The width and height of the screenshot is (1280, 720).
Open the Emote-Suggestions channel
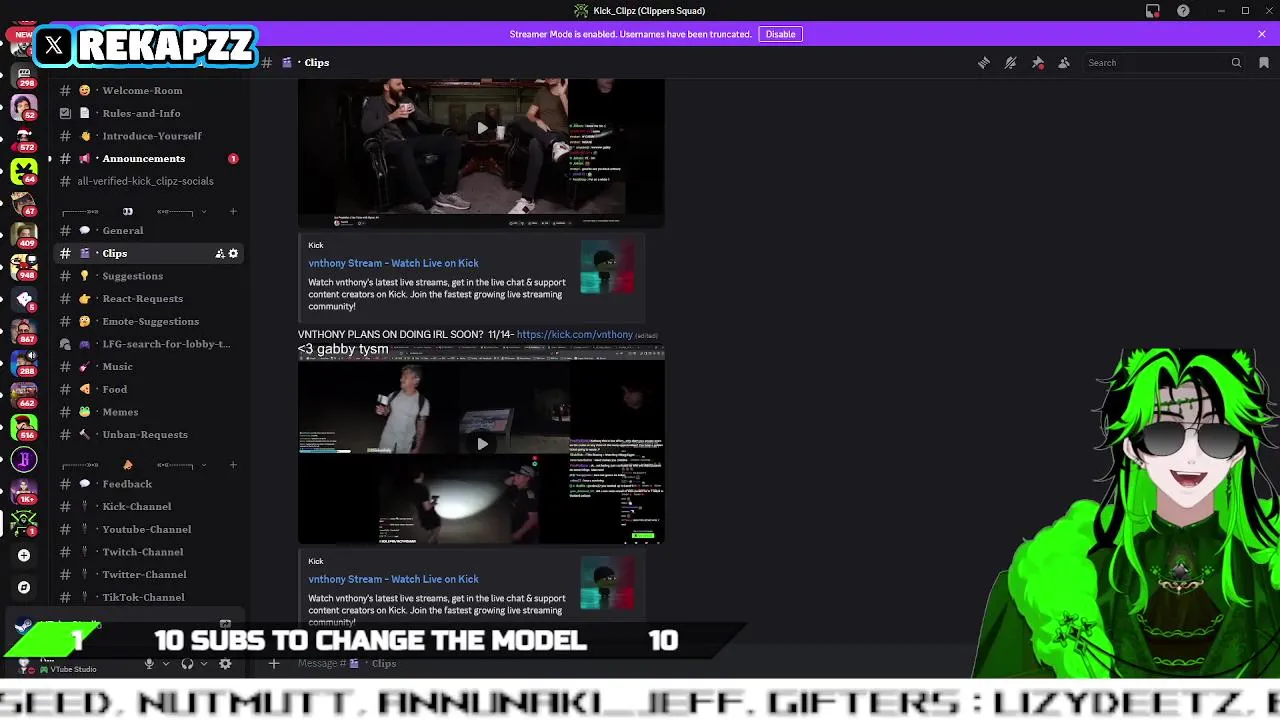[x=148, y=321]
